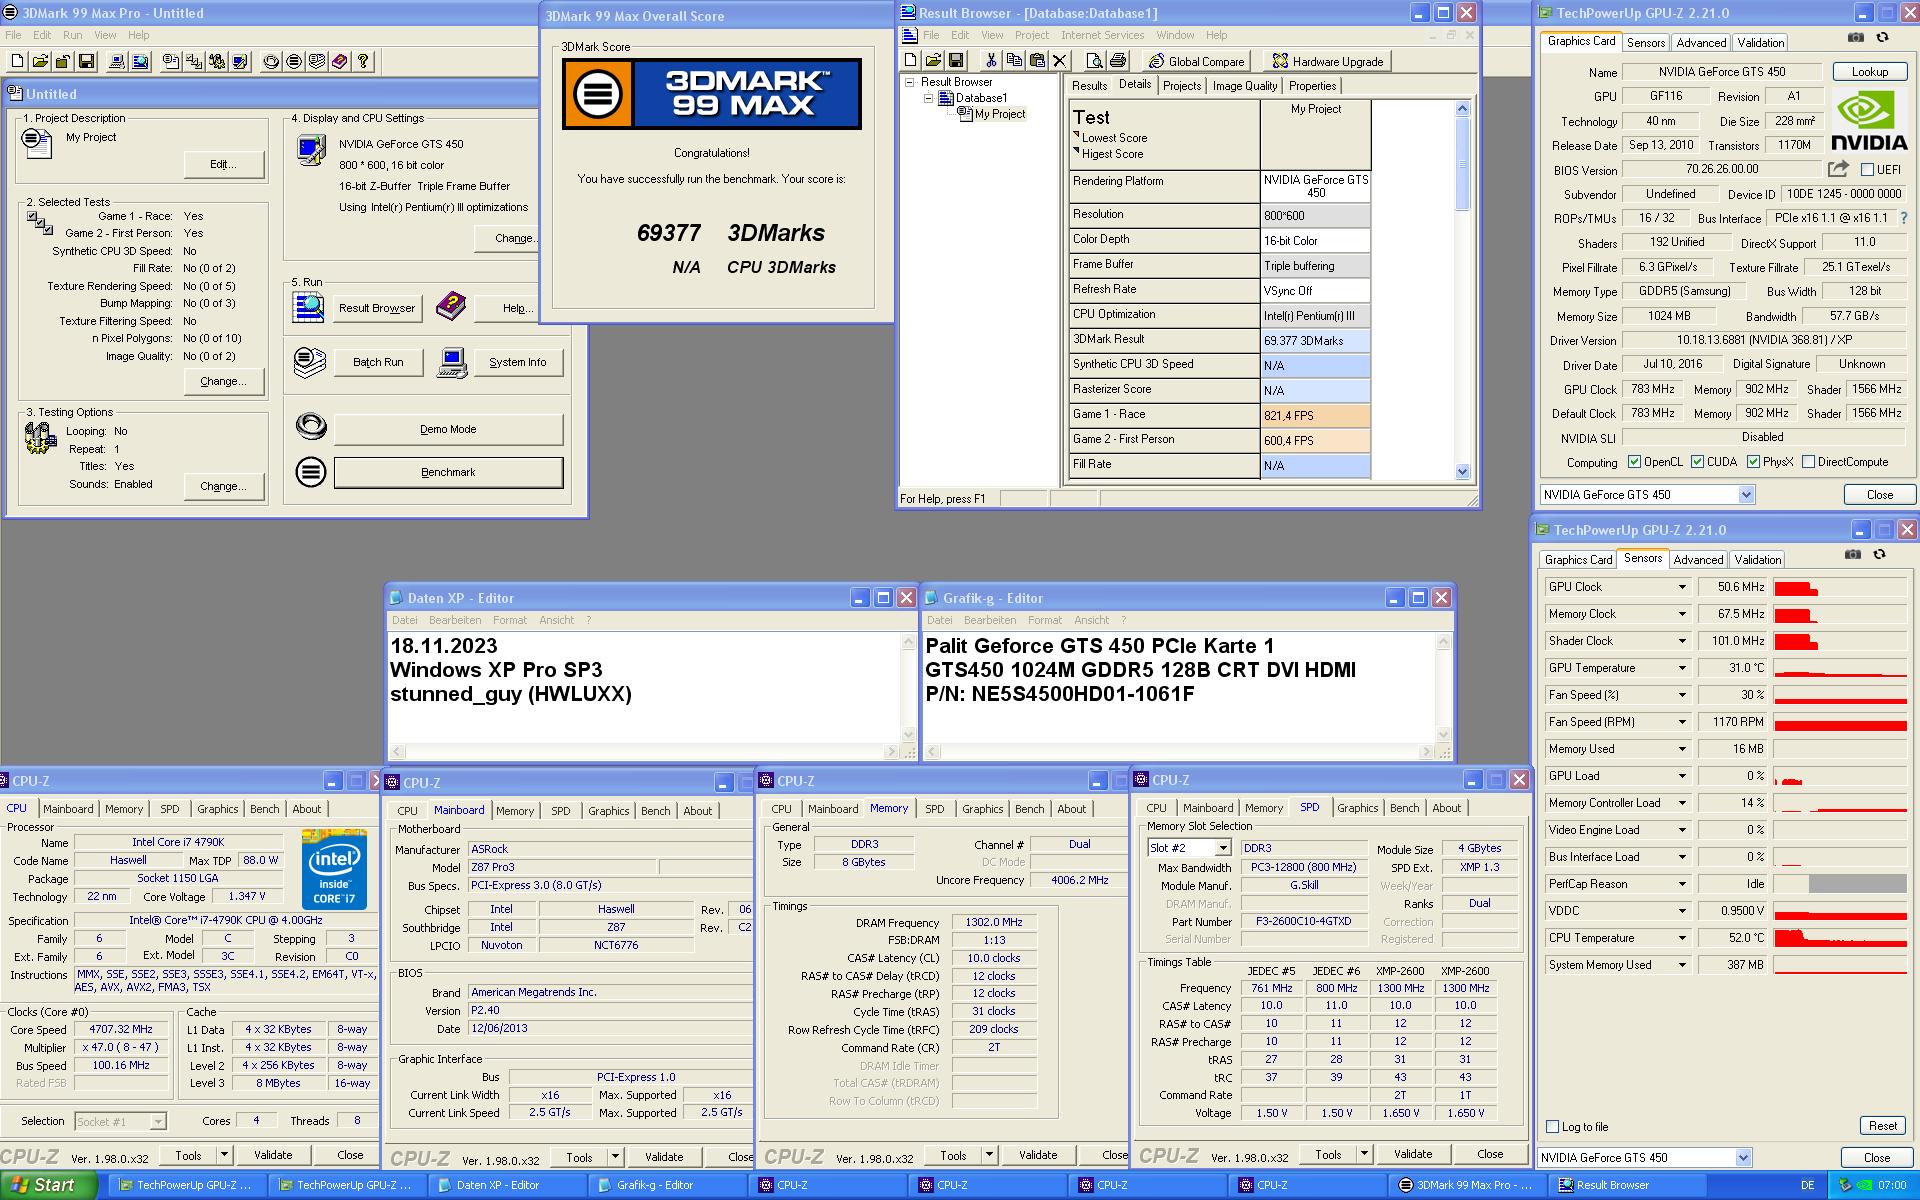Switch to Image Quality tab in Result Browser
The width and height of the screenshot is (1920, 1200).
[x=1245, y=86]
